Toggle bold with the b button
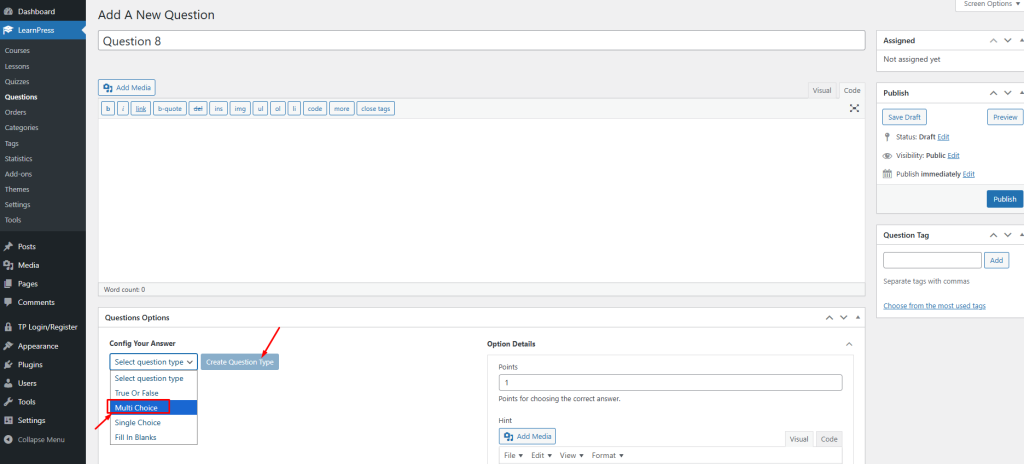This screenshot has width=1024, height=464. [x=108, y=108]
